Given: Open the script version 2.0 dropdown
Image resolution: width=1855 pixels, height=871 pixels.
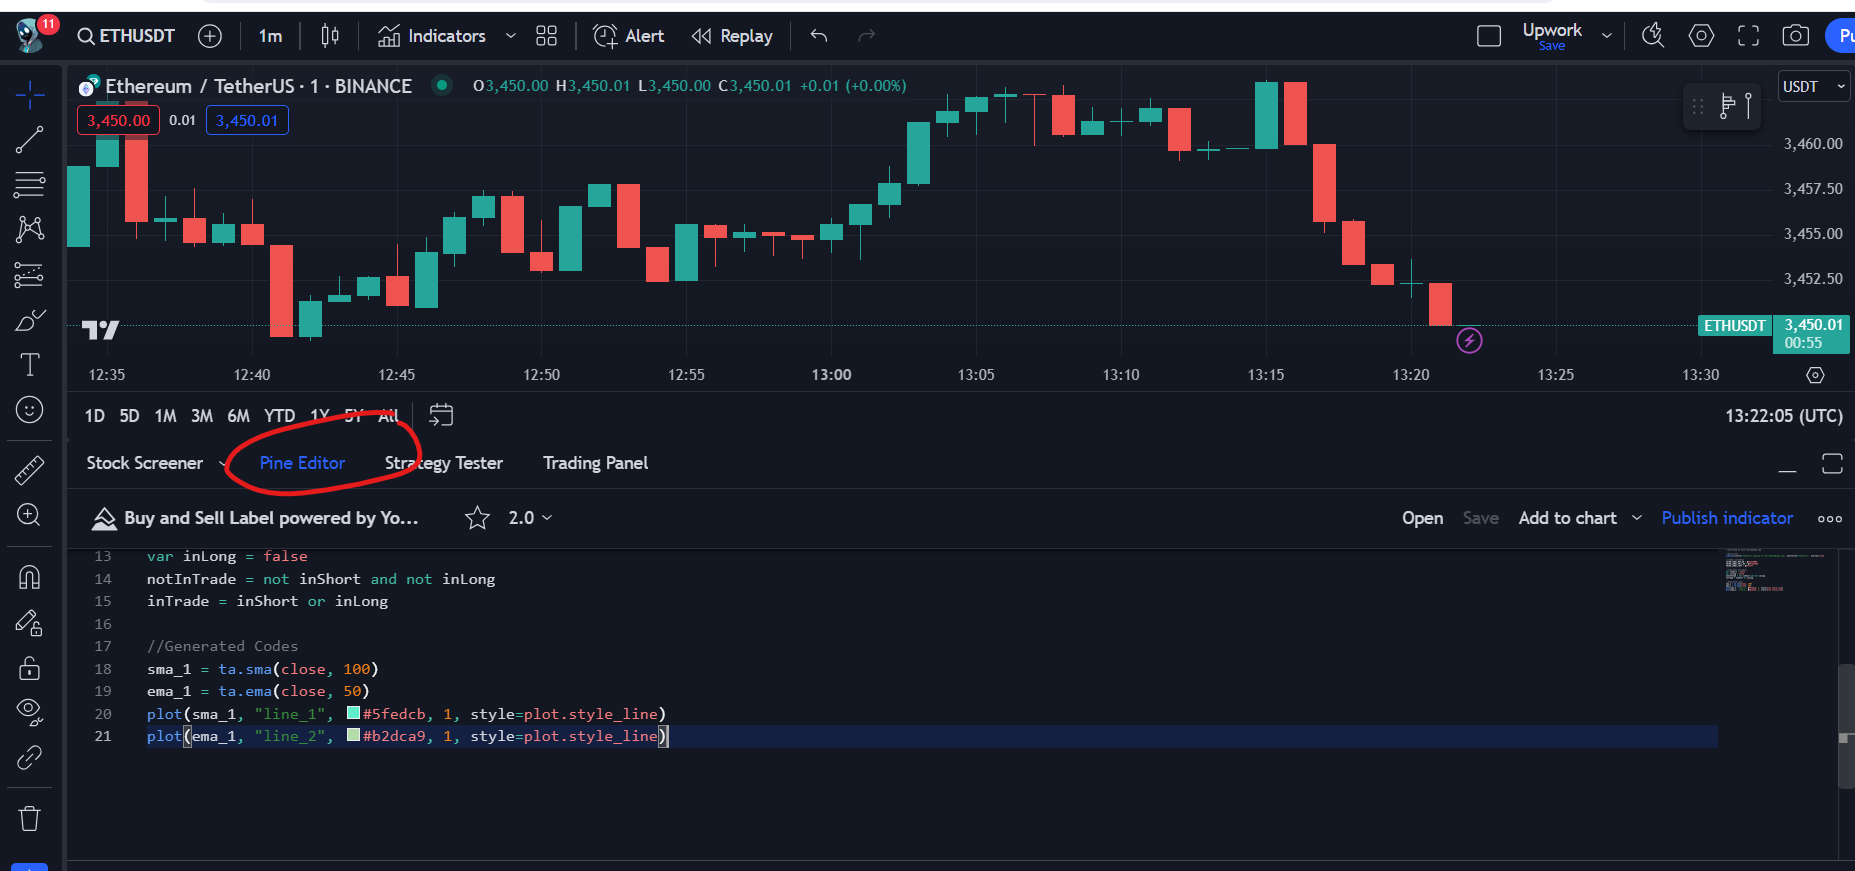Looking at the screenshot, I should click(x=530, y=518).
